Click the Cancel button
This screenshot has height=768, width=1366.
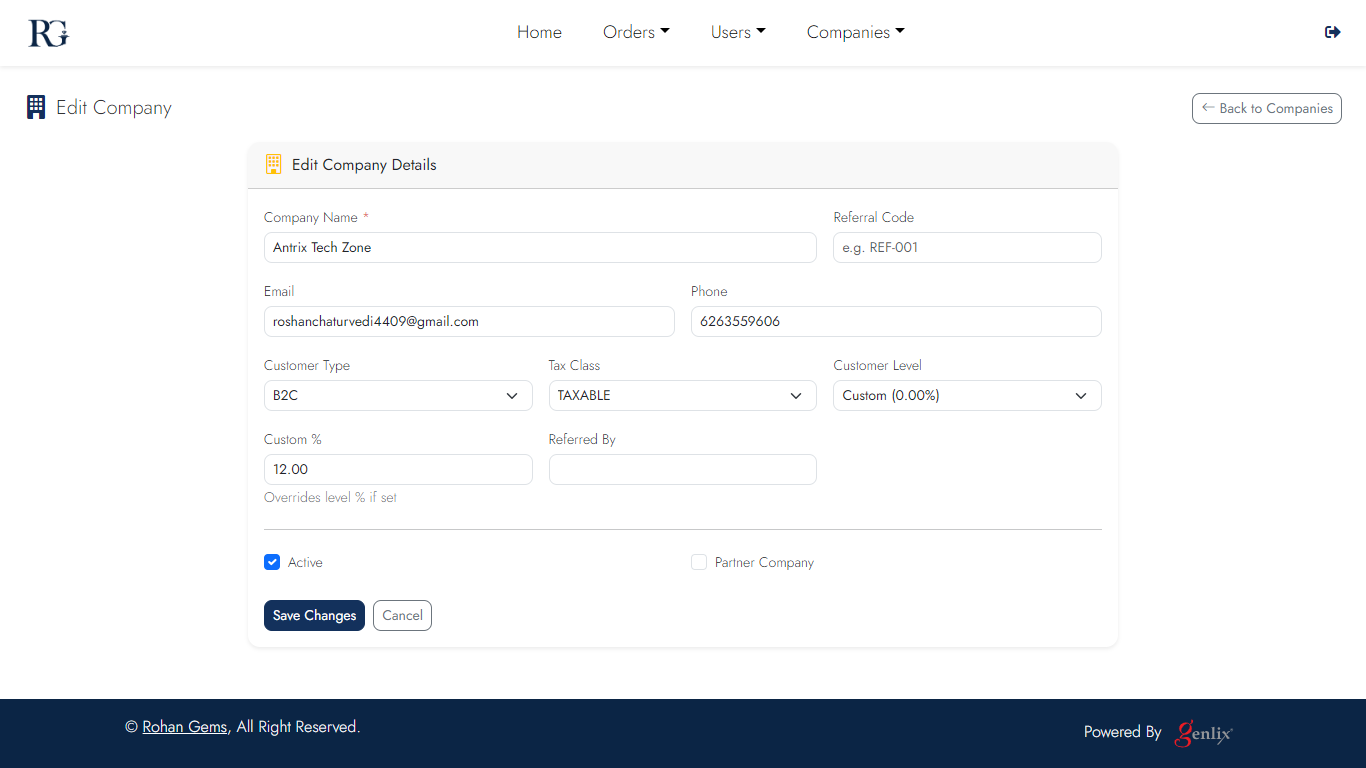(402, 615)
